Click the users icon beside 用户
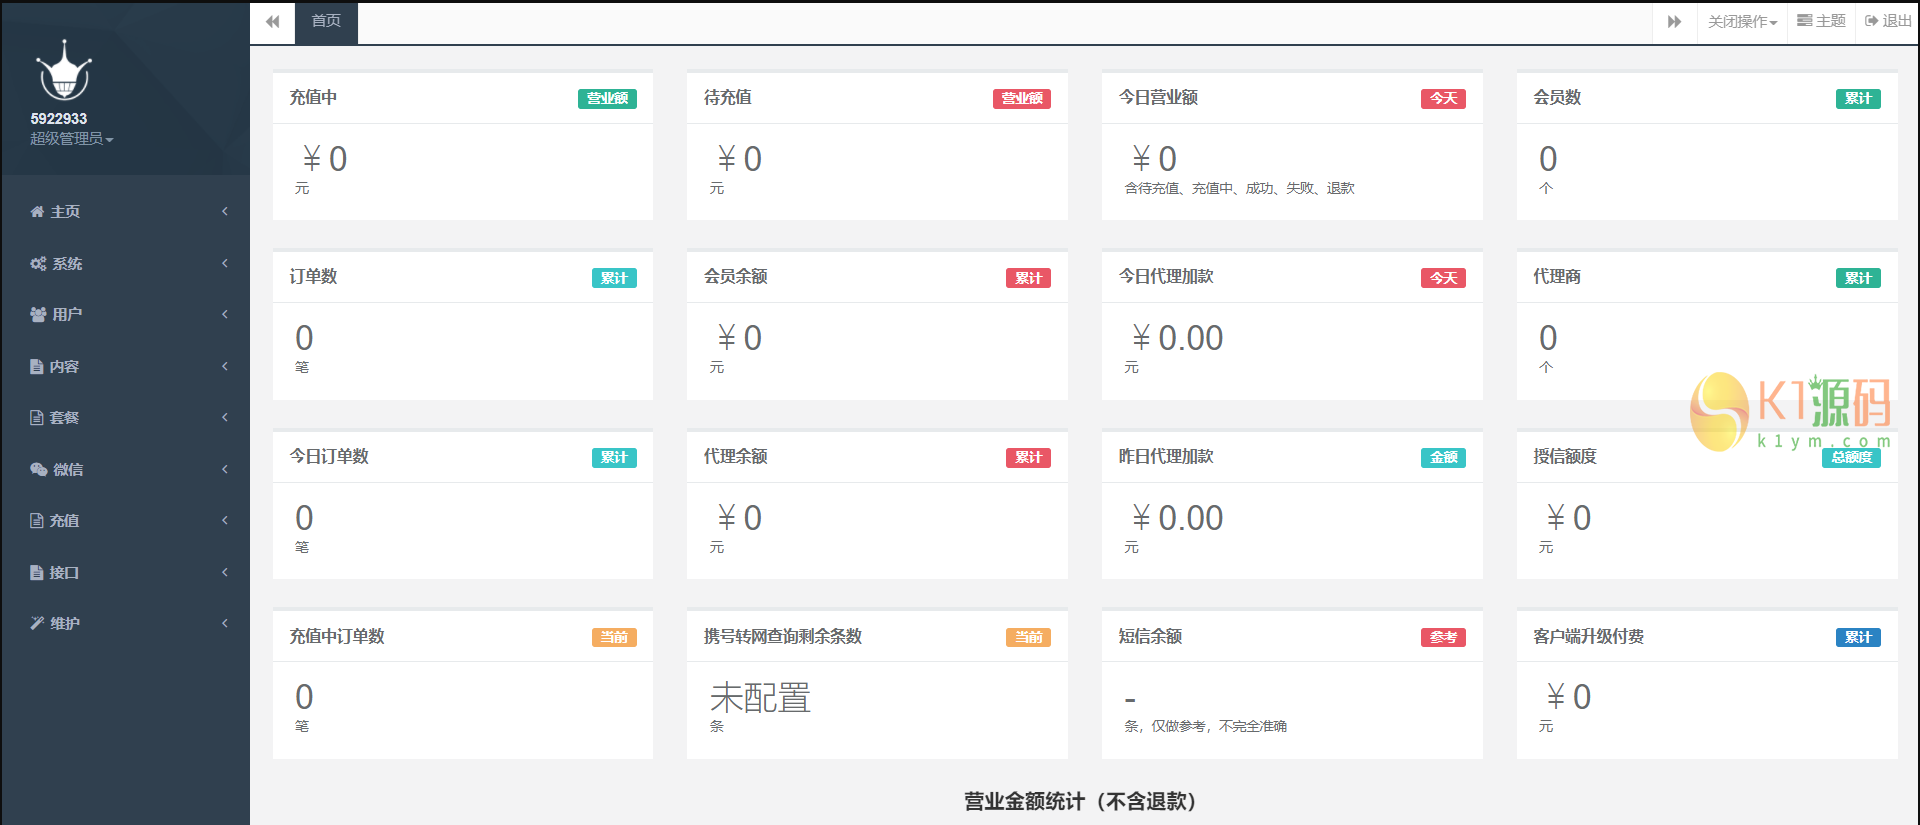 [38, 315]
